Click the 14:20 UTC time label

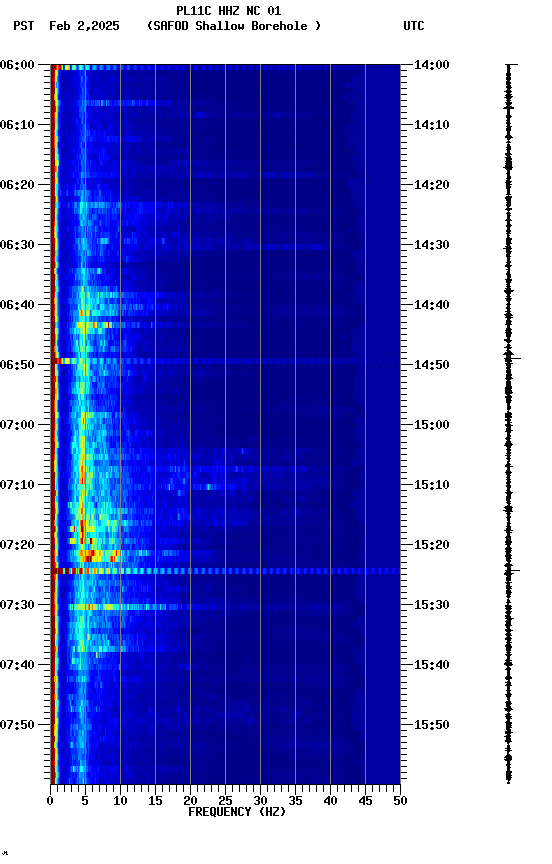432,185
